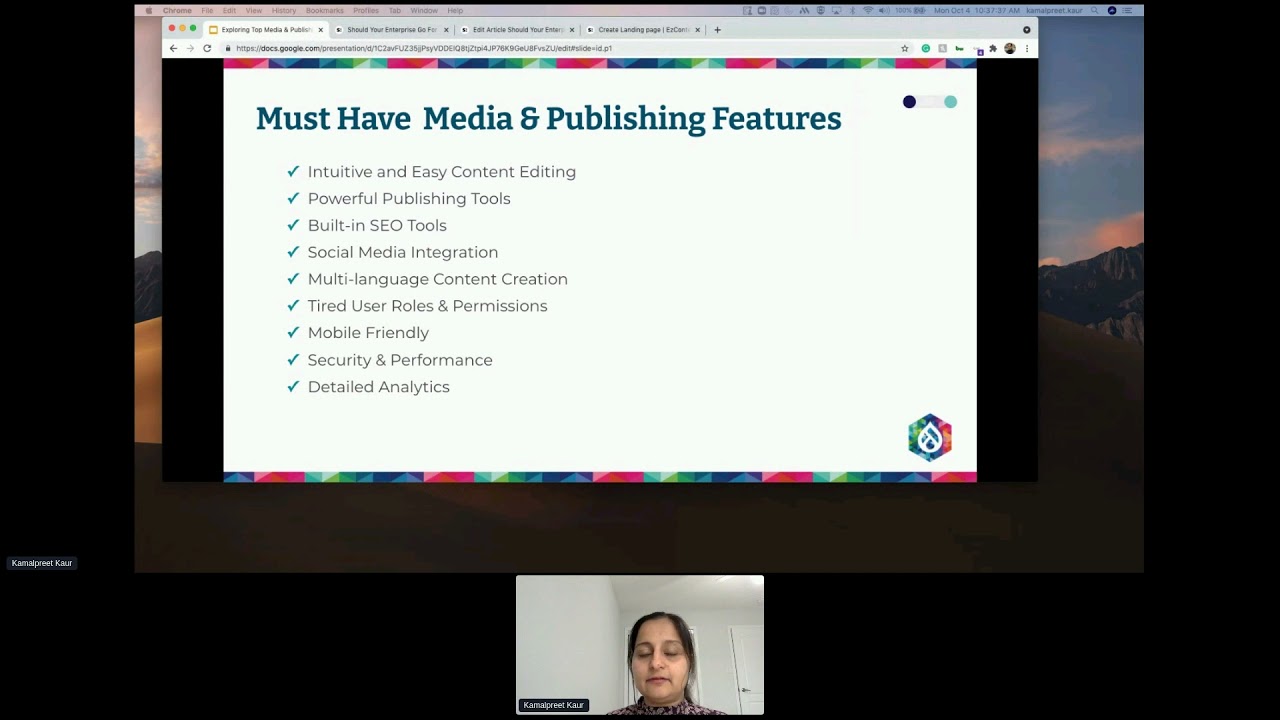
Task: Open the View menu
Action: [254, 11]
